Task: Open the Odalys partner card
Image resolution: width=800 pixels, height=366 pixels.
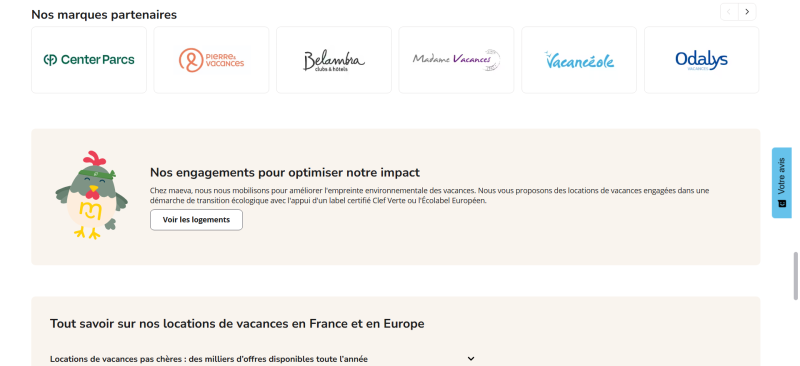Action: [x=702, y=60]
